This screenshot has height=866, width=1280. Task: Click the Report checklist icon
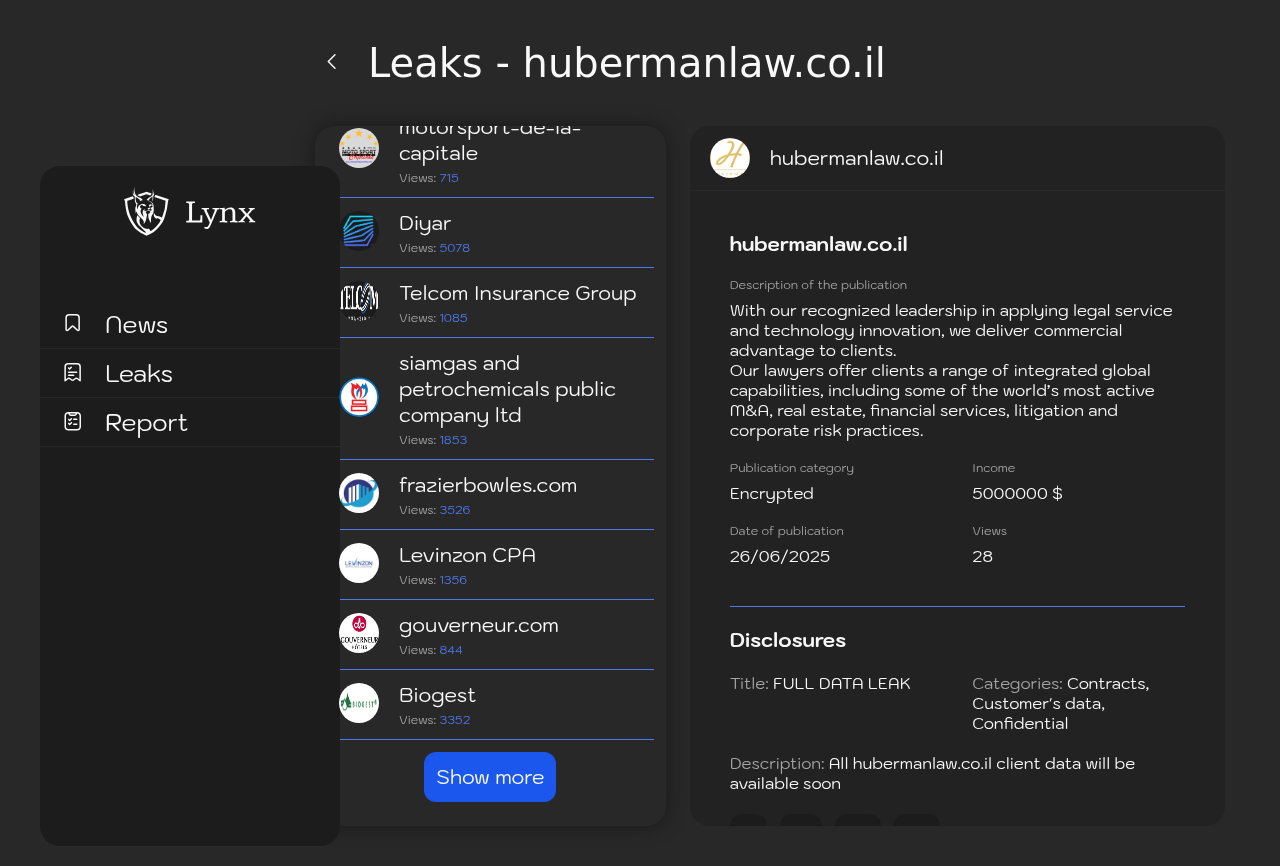tap(73, 421)
